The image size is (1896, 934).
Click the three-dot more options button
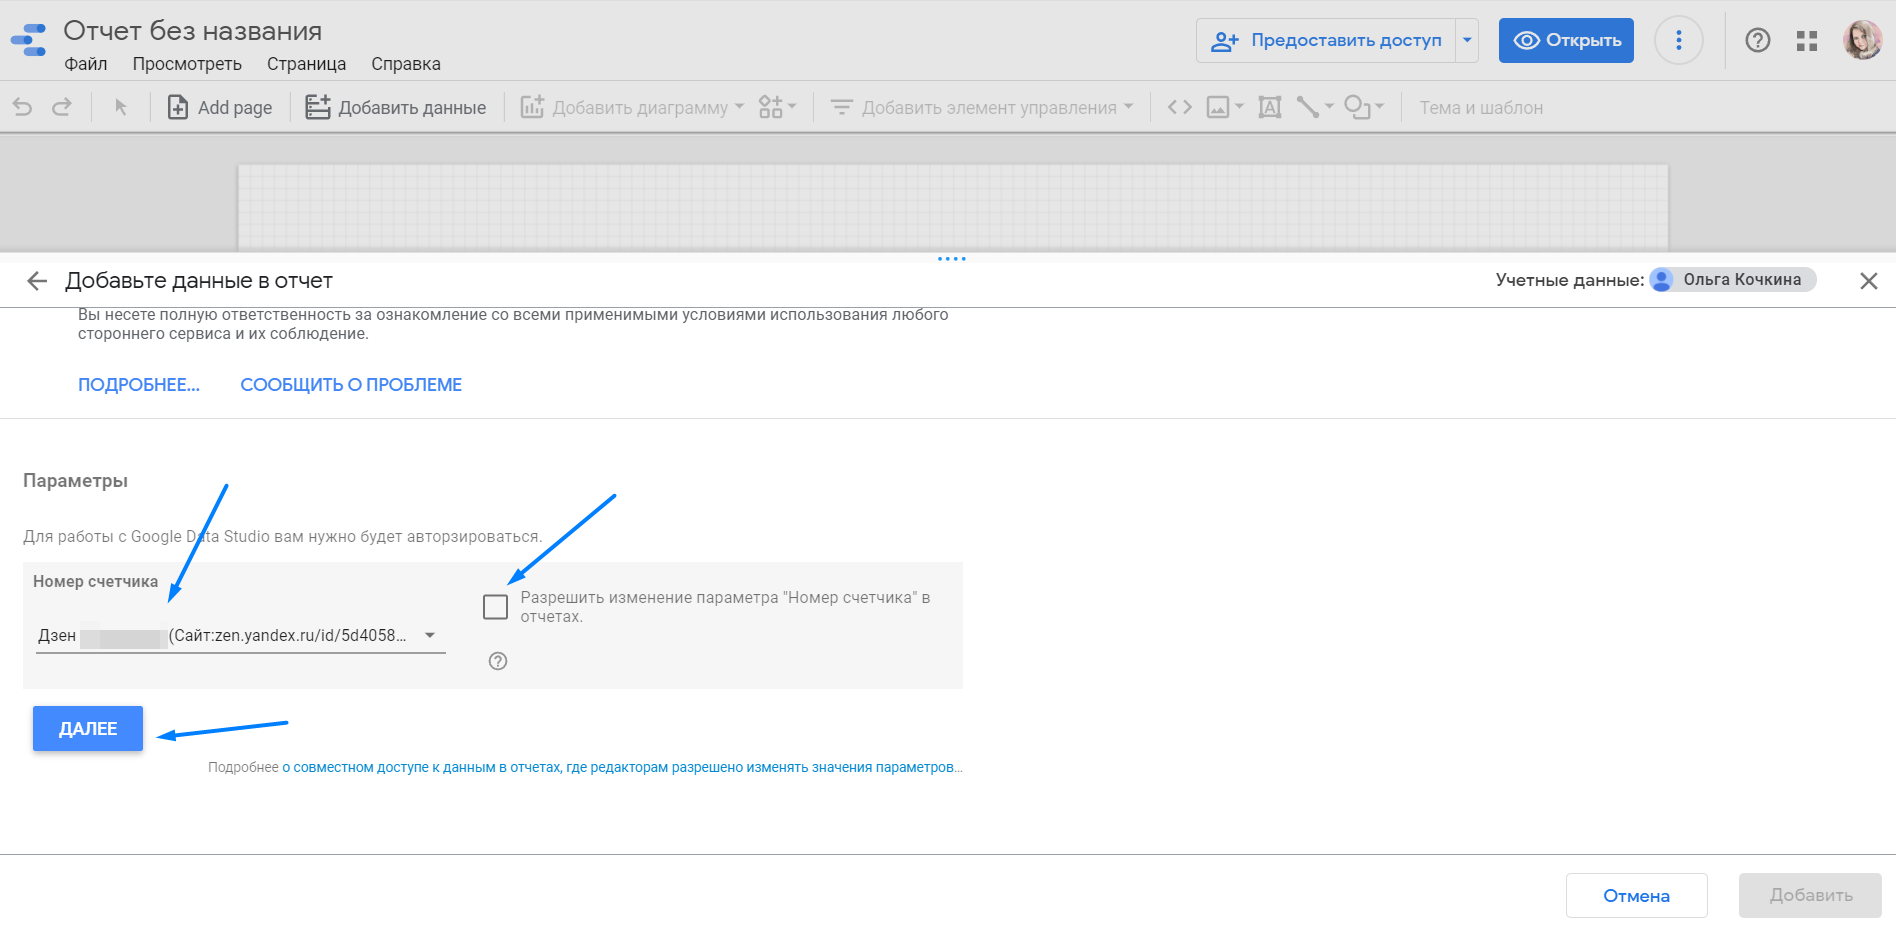1678,41
